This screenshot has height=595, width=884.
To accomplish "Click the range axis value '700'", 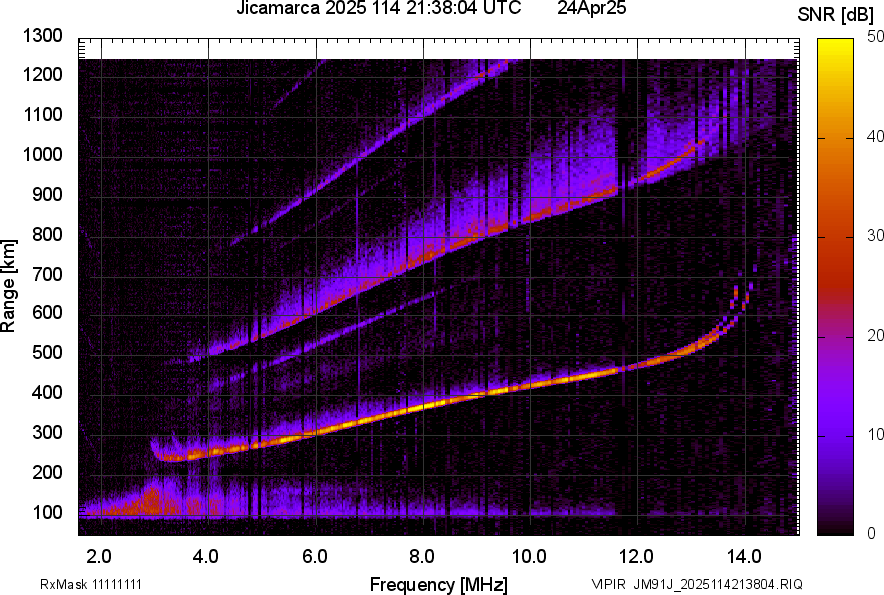I will [47, 274].
